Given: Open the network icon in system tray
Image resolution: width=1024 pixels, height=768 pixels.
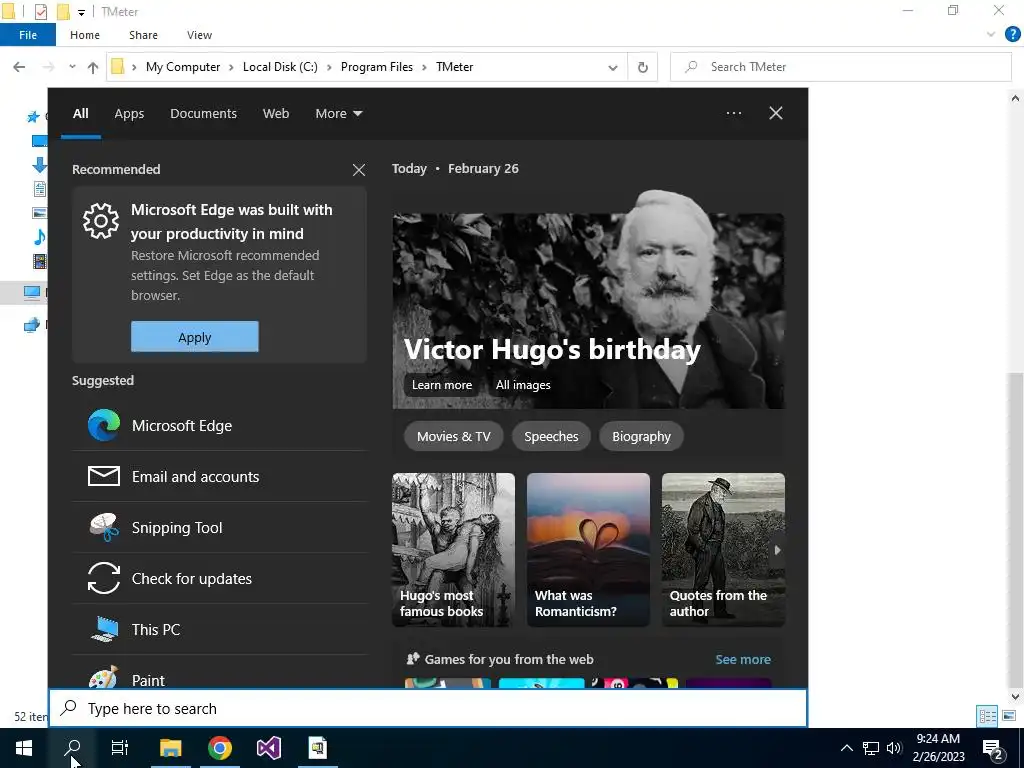Looking at the screenshot, I should pos(871,748).
